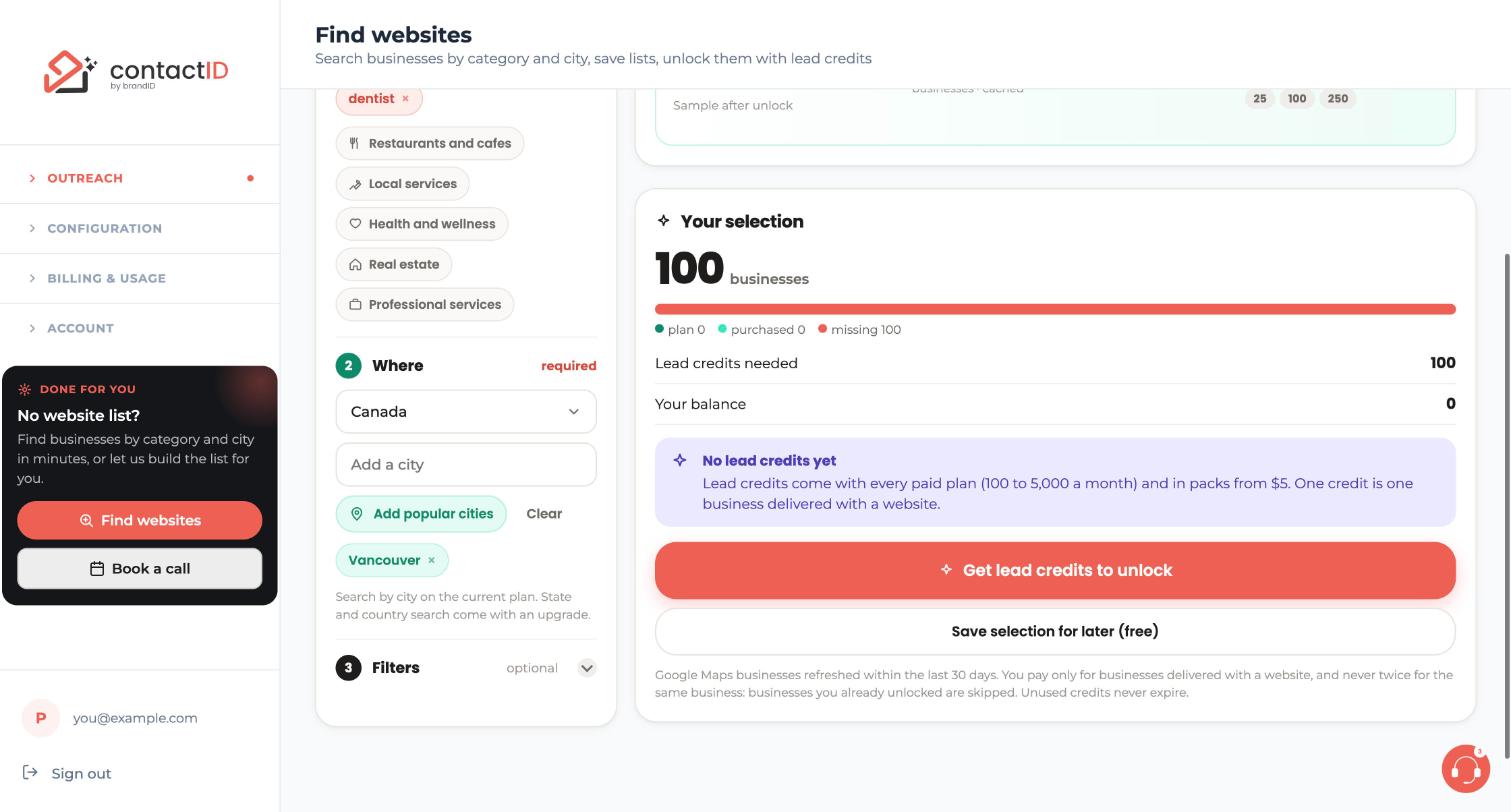Expand the Filters optional section chevron

click(x=587, y=668)
